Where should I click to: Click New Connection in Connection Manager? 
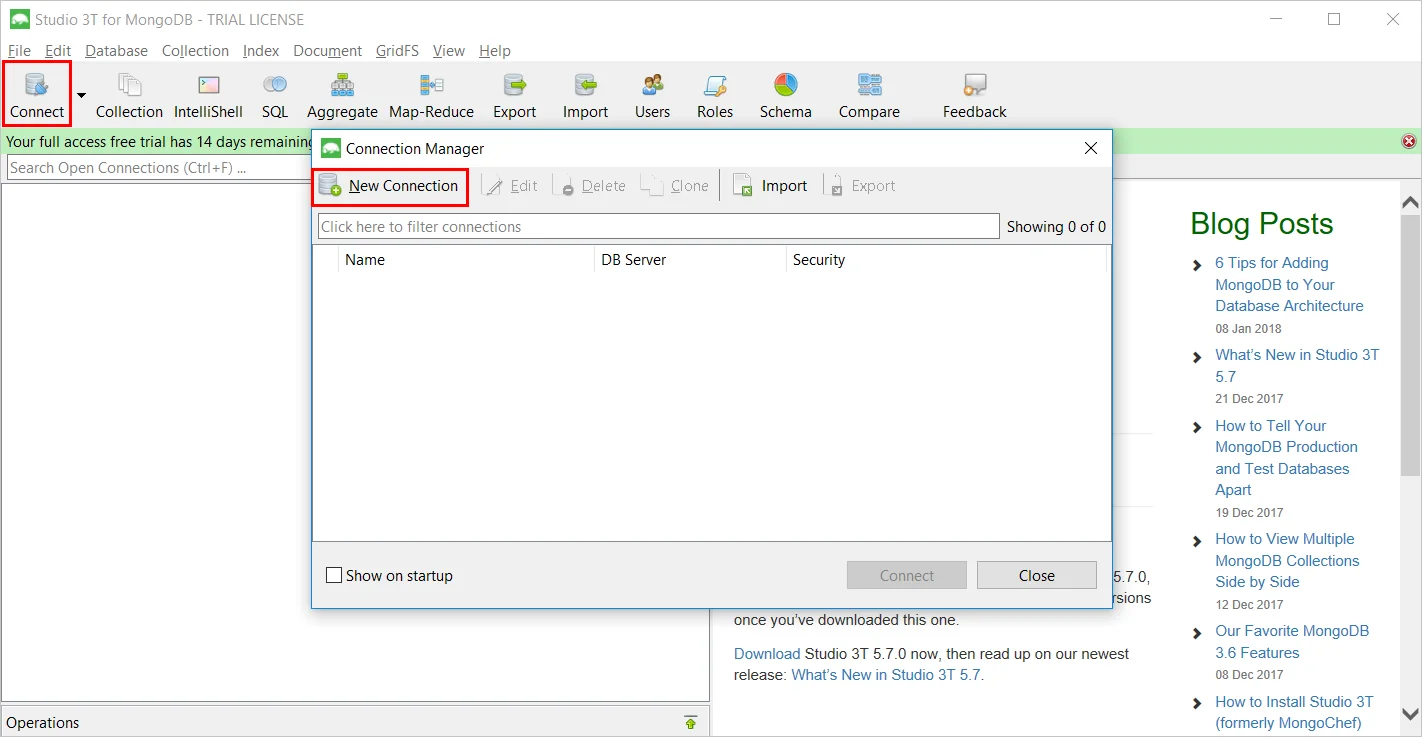pos(390,186)
